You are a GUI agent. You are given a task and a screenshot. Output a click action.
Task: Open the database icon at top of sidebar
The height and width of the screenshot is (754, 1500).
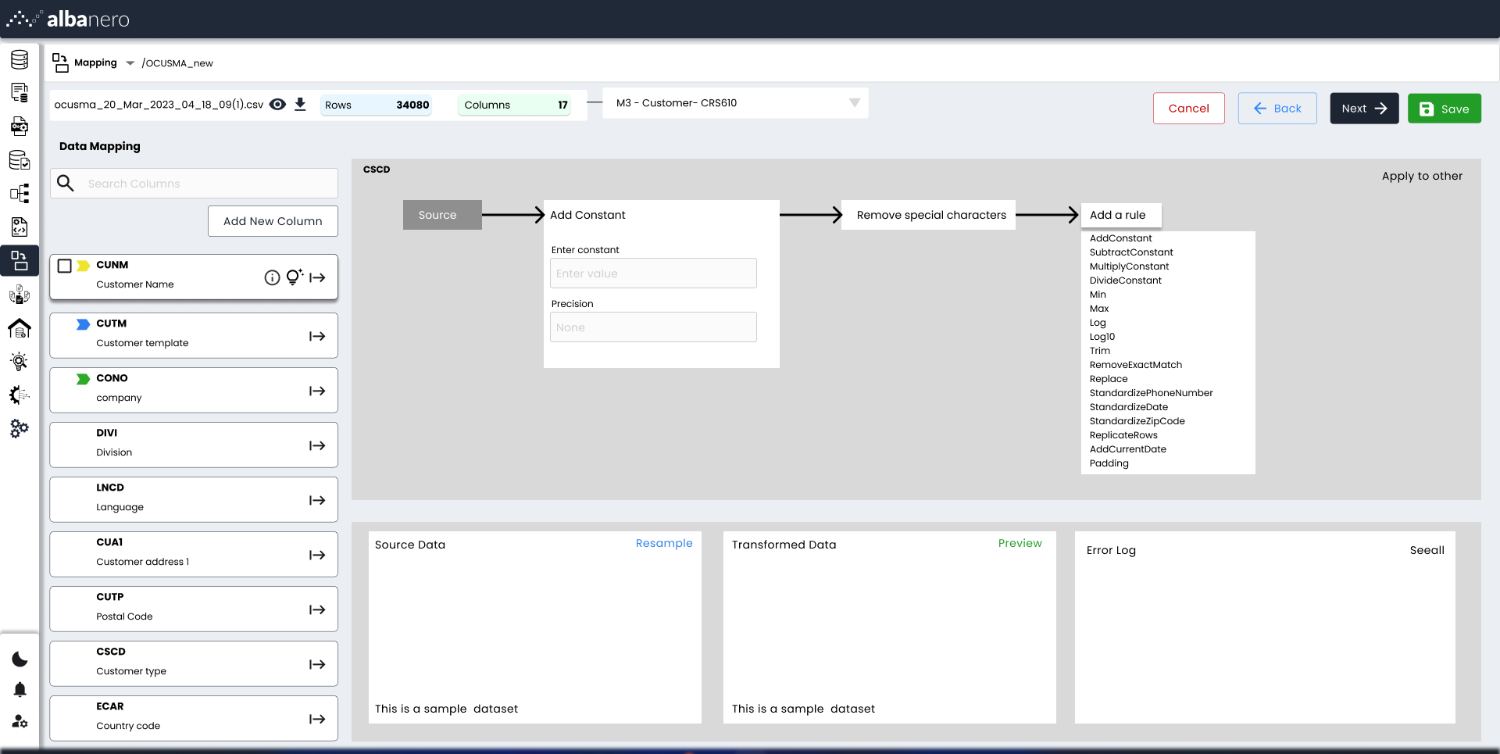click(x=19, y=59)
